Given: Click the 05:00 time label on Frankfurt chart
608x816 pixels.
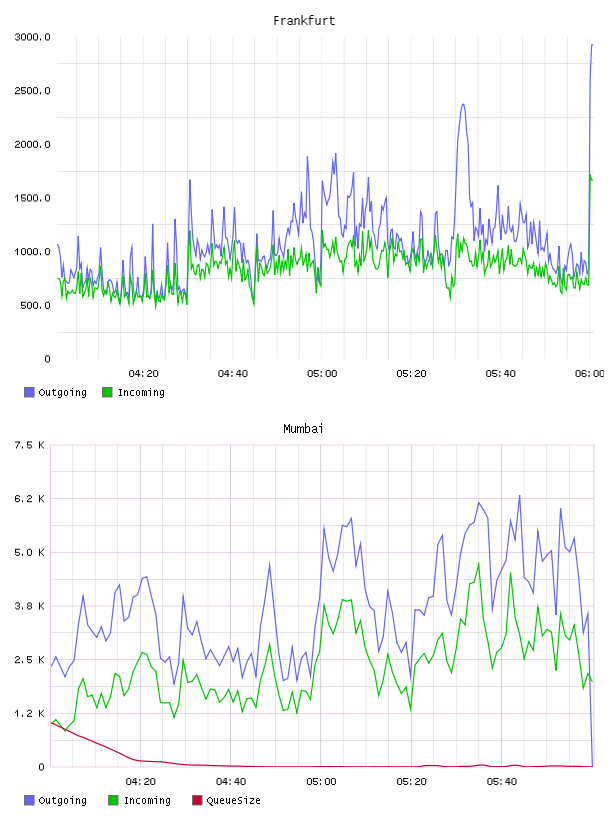Looking at the screenshot, I should coord(322,374).
